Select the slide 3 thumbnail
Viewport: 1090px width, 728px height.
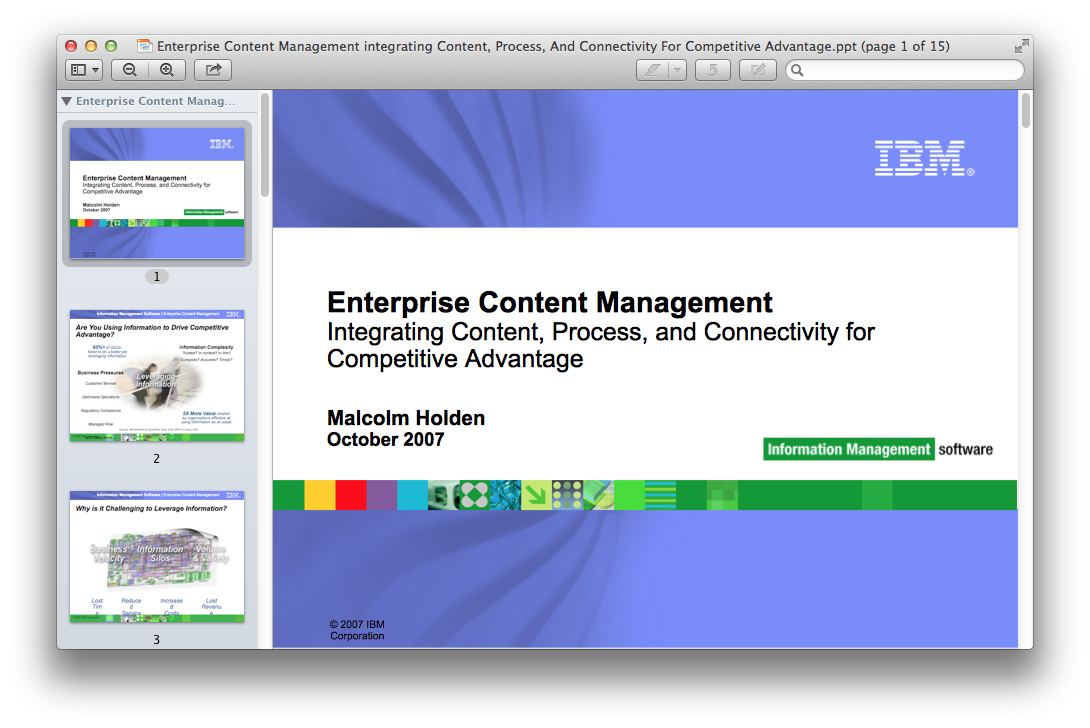[157, 556]
